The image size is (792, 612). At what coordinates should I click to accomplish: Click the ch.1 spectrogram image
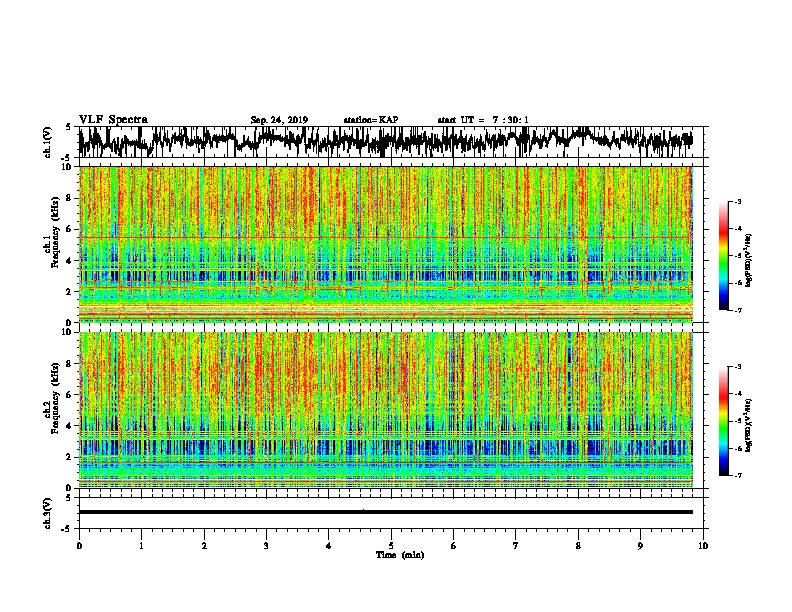tap(386, 244)
